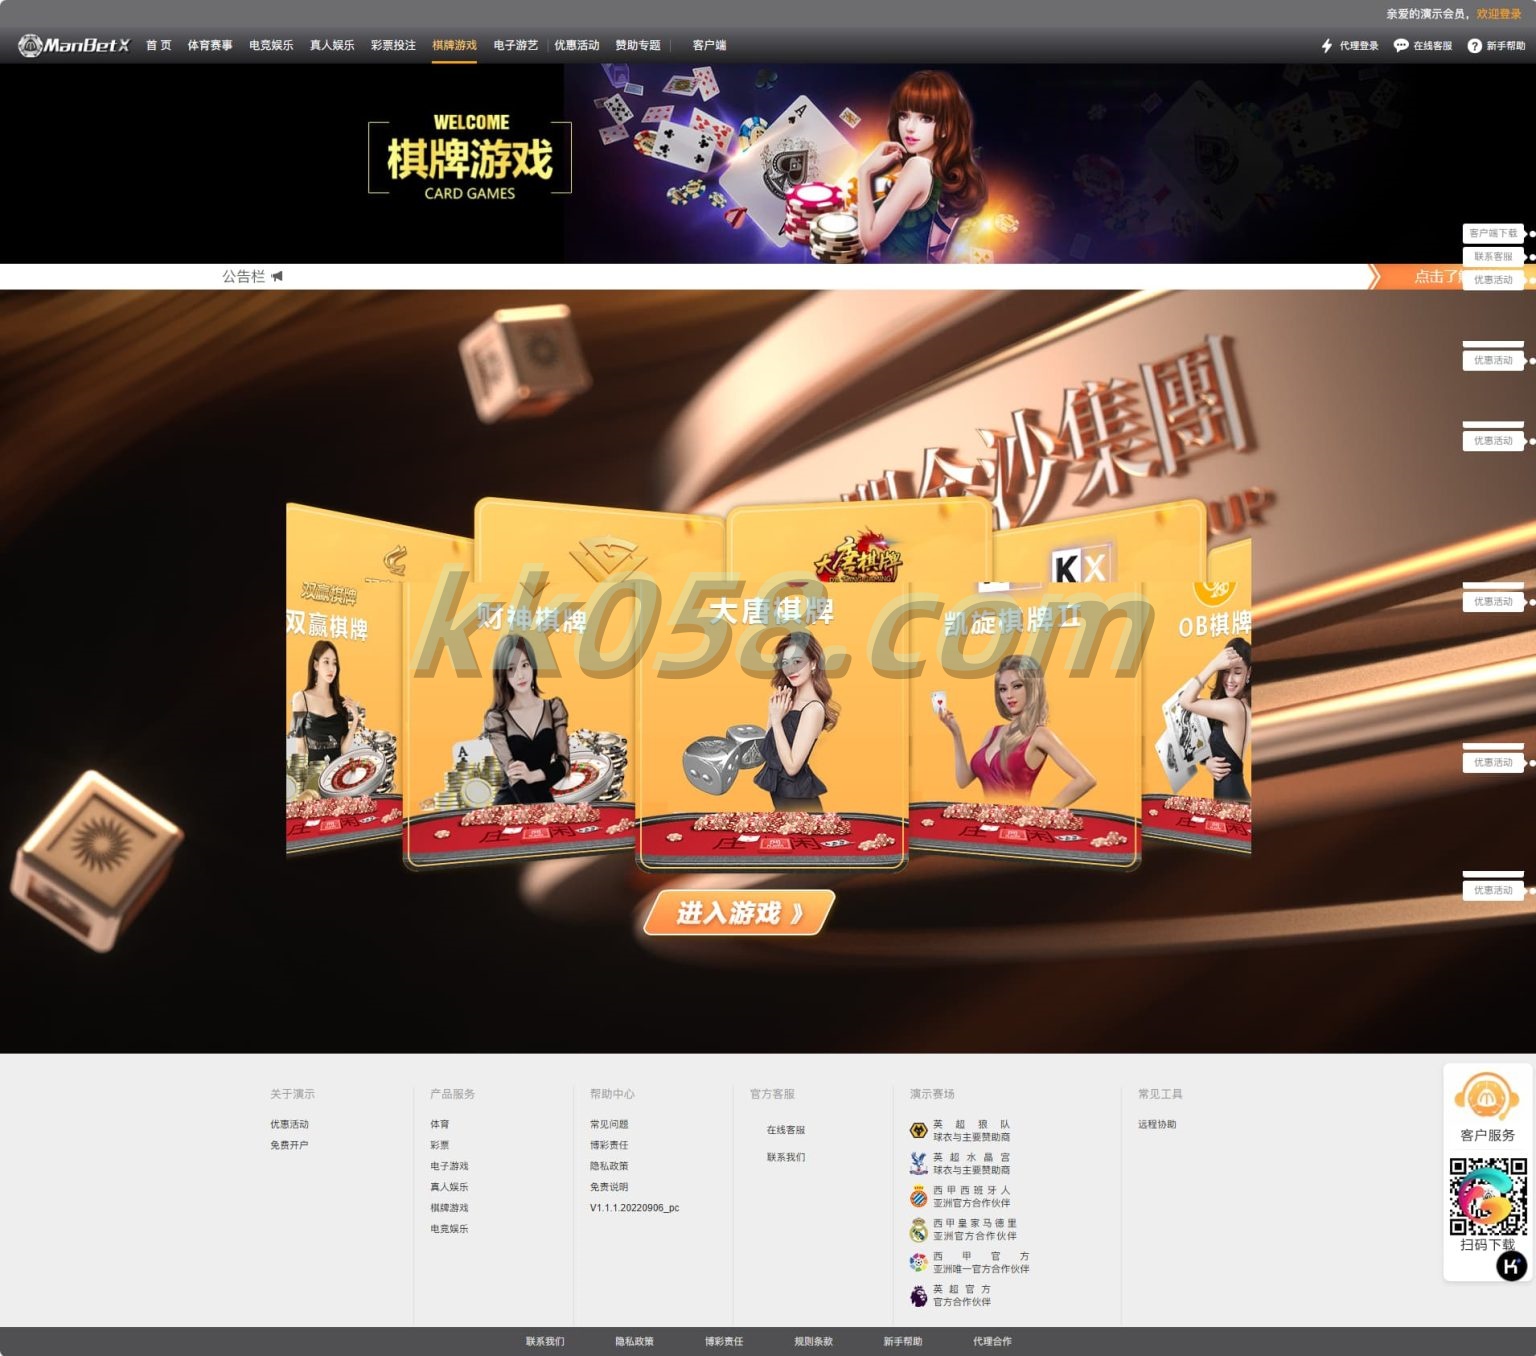The image size is (1536, 1356).
Task: Open 真人娱乐 in the navigation bar
Action: pos(332,46)
